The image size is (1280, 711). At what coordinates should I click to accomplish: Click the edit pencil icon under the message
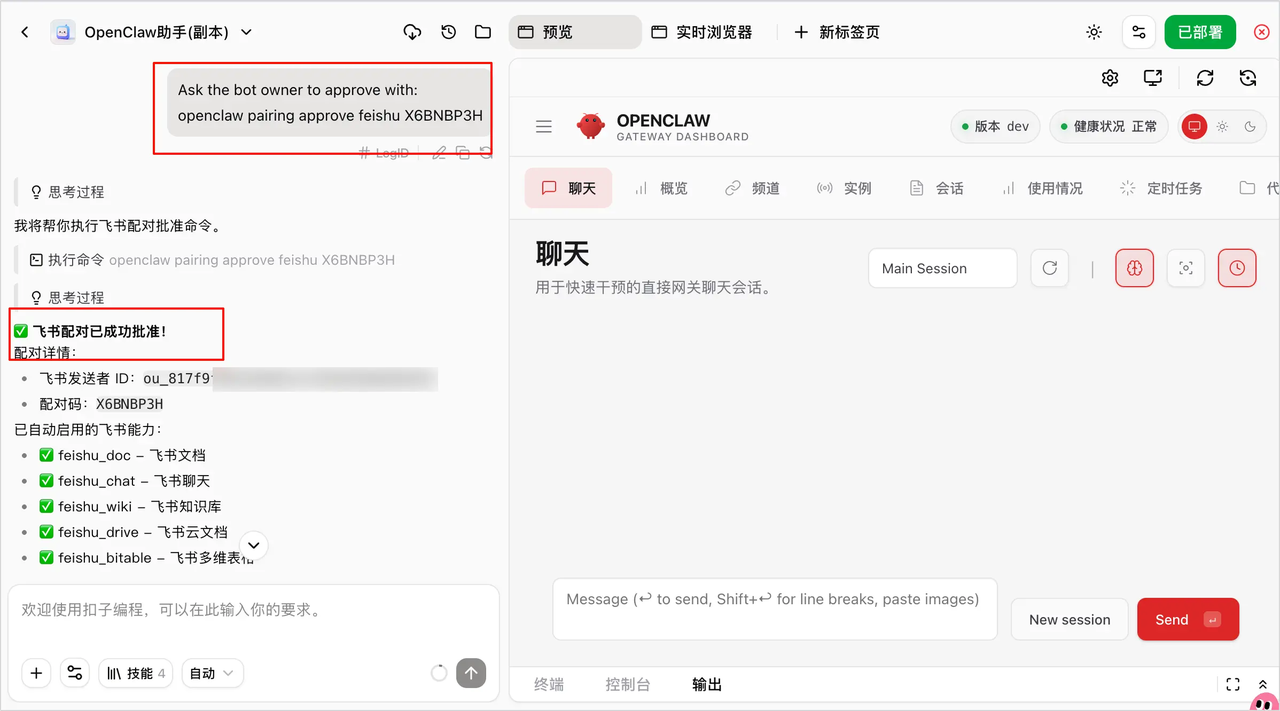pos(438,153)
